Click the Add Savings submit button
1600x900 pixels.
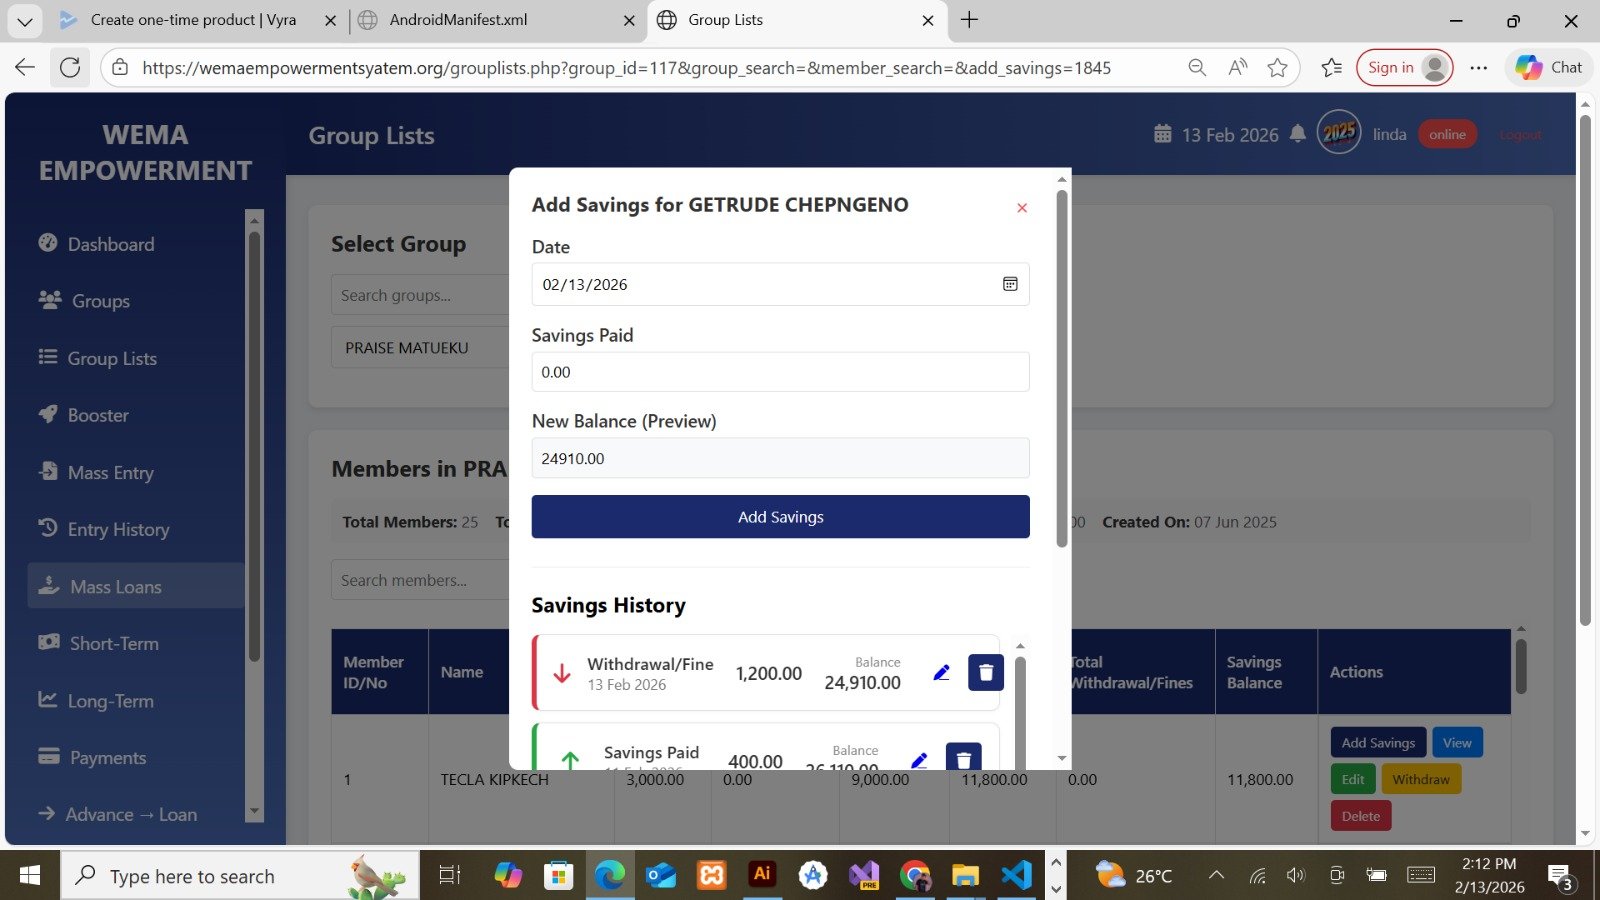tap(780, 516)
